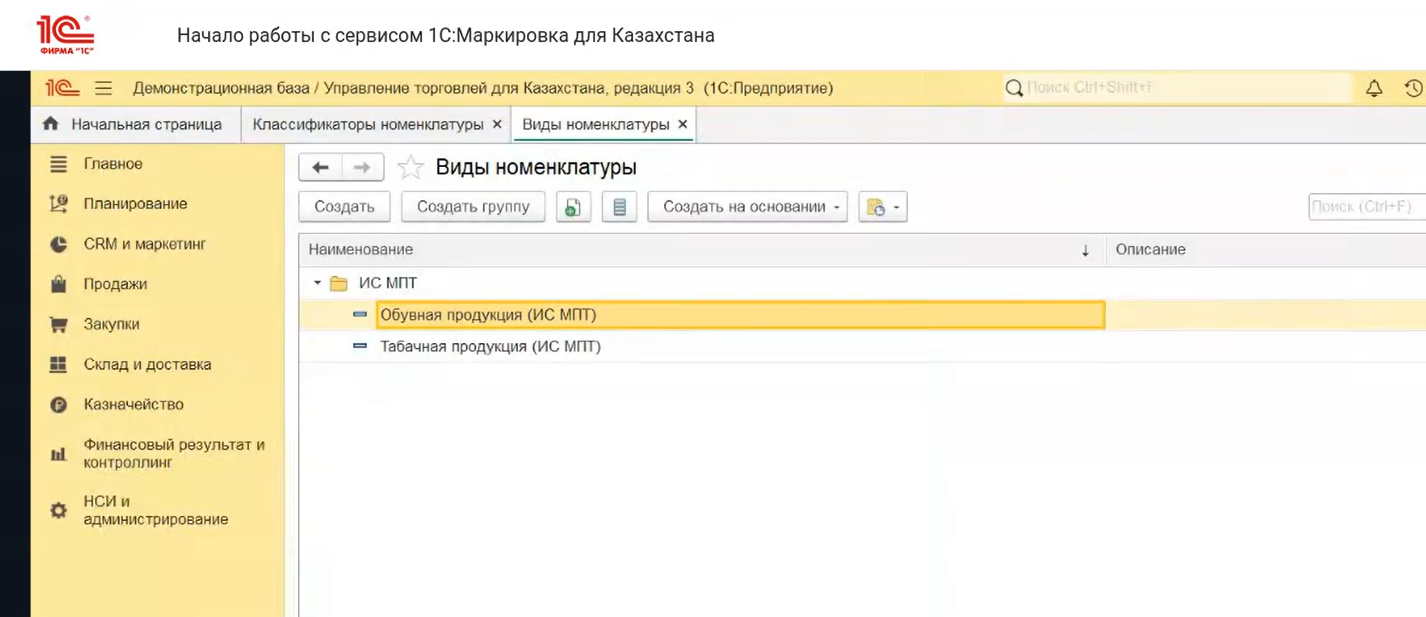The height and width of the screenshot is (617, 1426).
Task: Select the Виды номенклатуры tab
Action: pos(596,125)
